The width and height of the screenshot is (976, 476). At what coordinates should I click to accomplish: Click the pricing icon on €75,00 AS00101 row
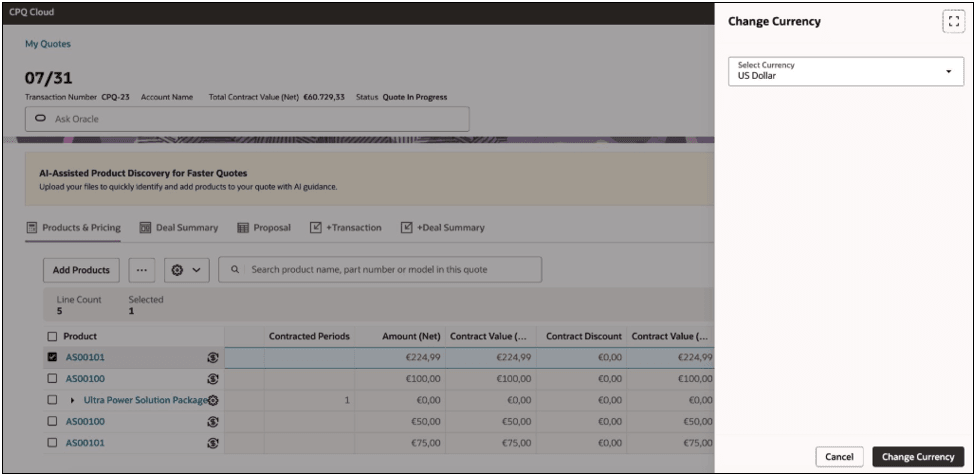pyautogui.click(x=213, y=443)
